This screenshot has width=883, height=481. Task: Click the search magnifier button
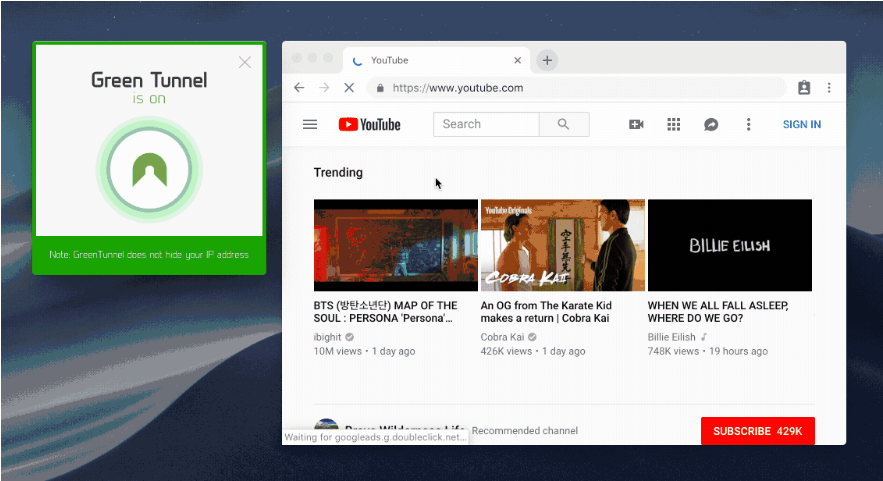coord(564,124)
